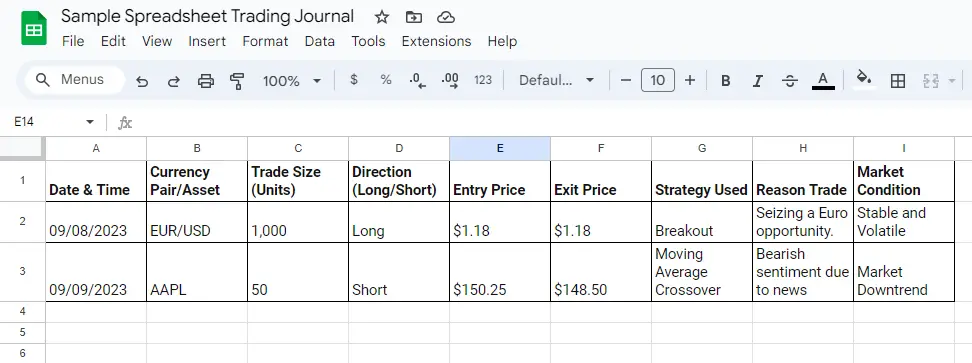Open the Insert menu

tap(207, 42)
